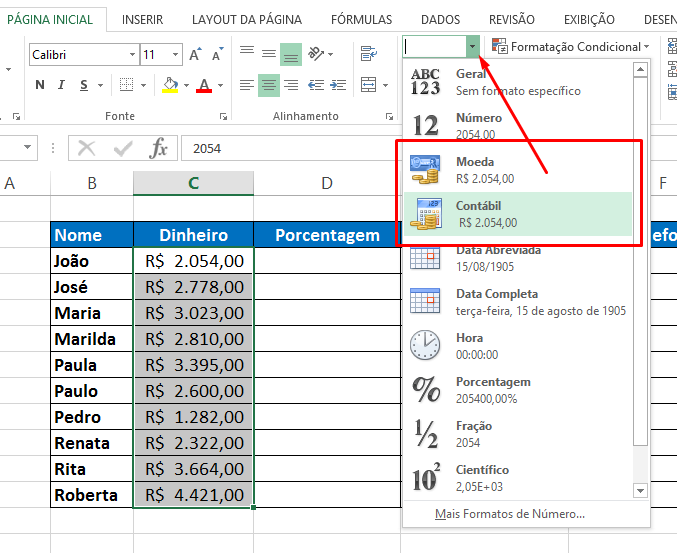Click the merge and center icon
Screen dimensions: 677x553
point(368,85)
